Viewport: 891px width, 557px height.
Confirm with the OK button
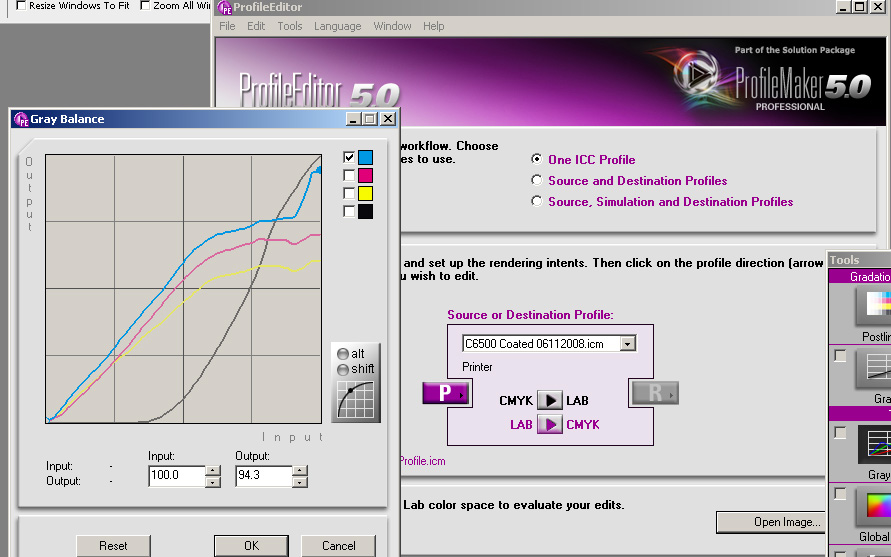point(251,546)
